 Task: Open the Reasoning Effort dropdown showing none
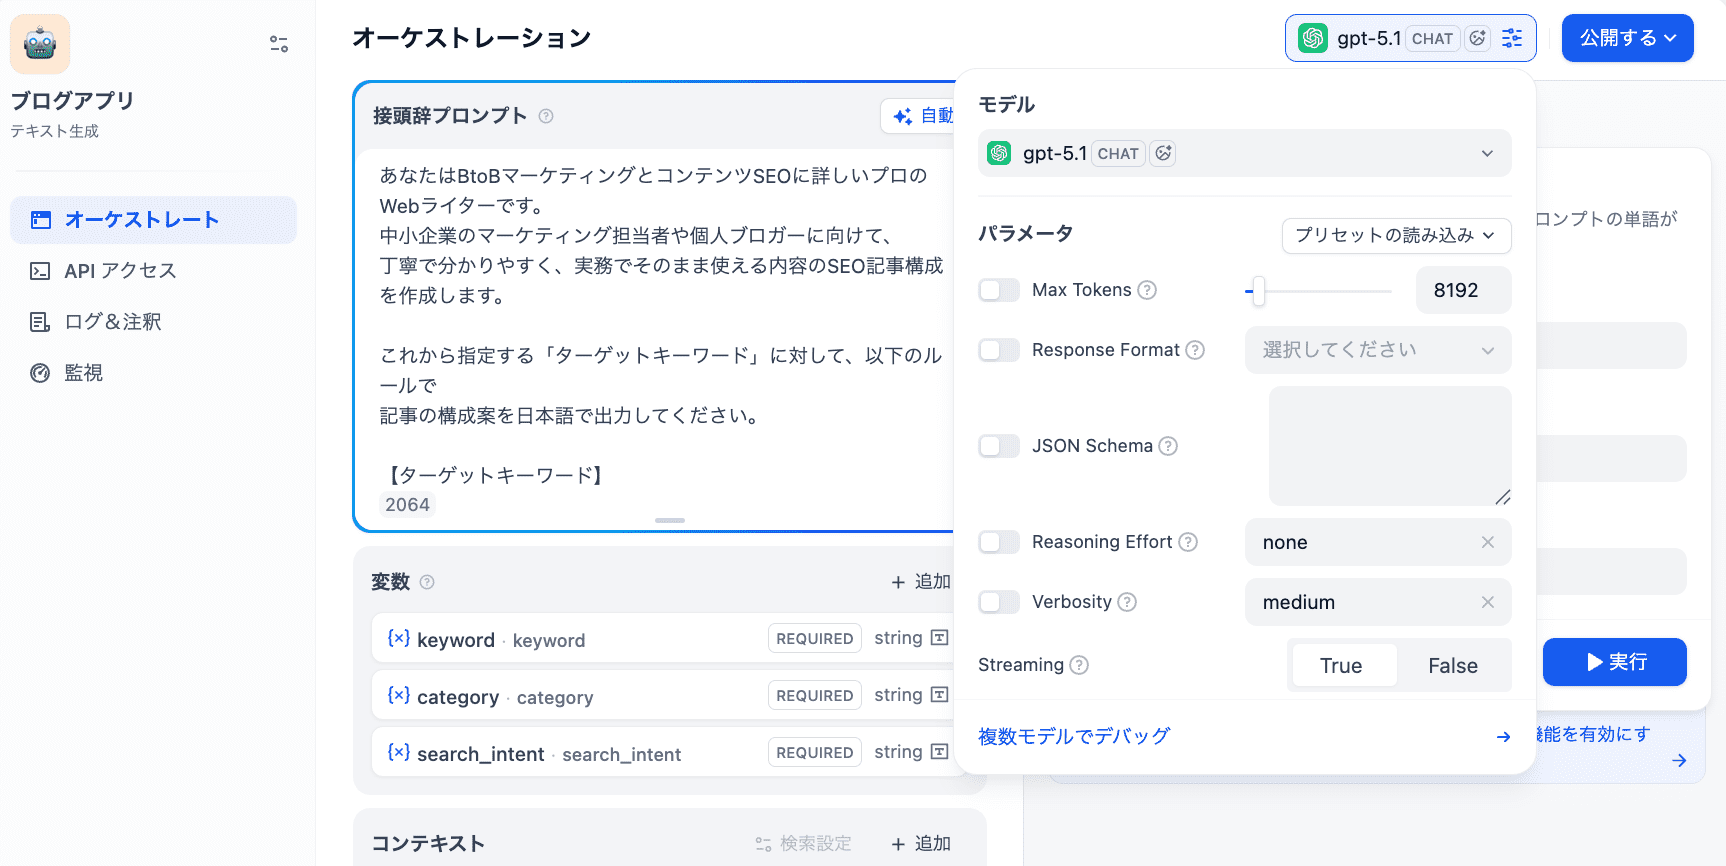1378,542
